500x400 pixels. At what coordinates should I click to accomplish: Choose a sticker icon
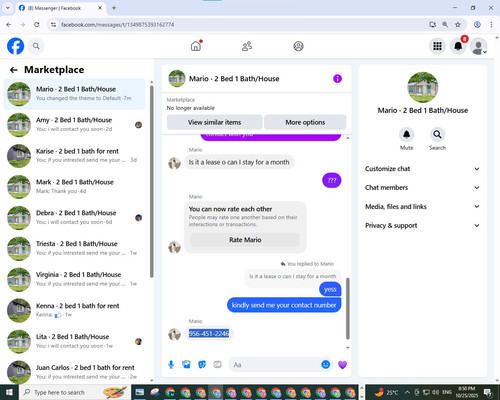[x=202, y=364]
